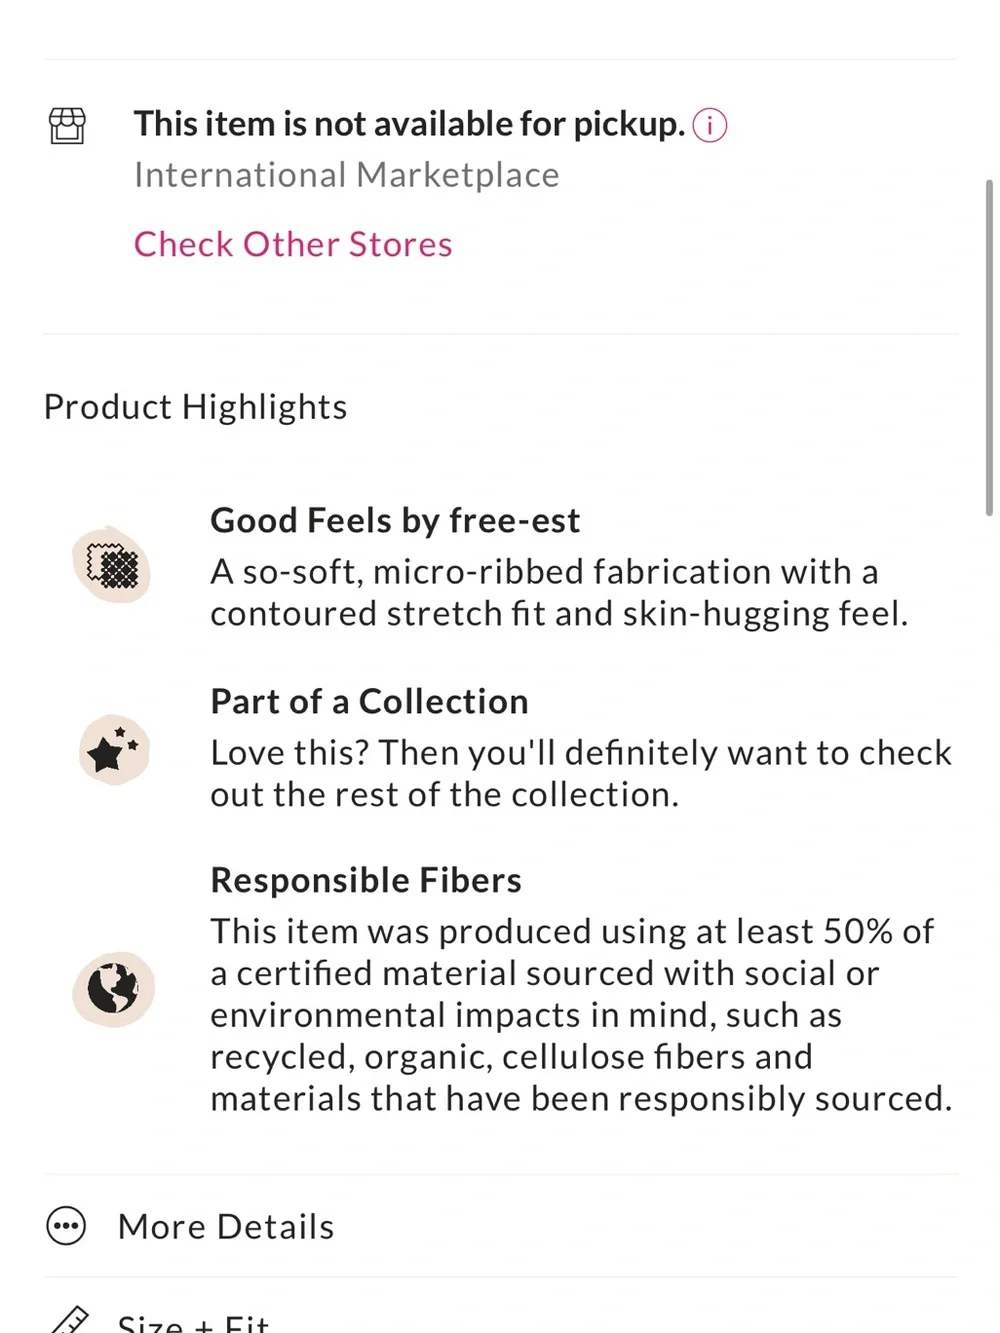1000x1333 pixels.
Task: Open pickup availability info icon
Action: pos(710,126)
